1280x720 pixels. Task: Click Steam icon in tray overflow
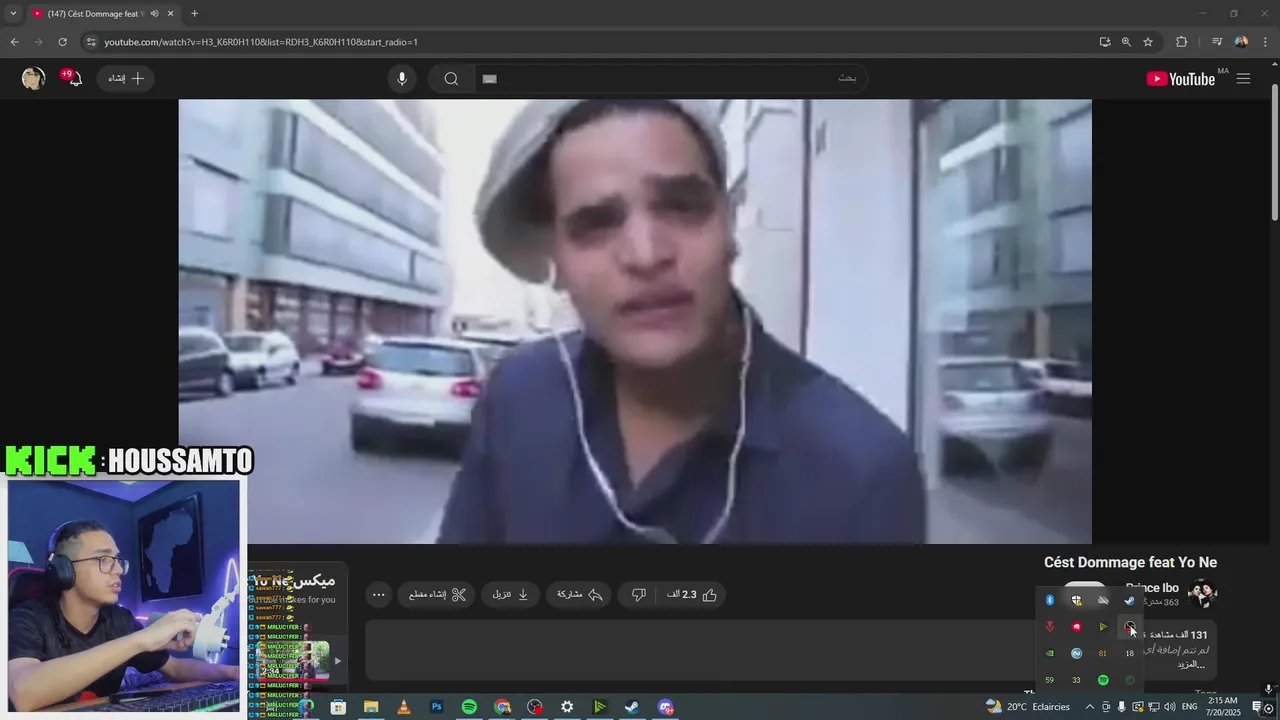(x=1130, y=600)
